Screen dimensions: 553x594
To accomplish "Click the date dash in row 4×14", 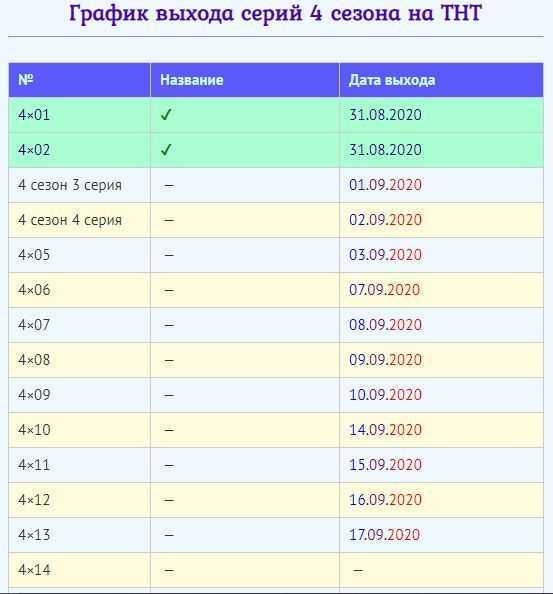I will tap(358, 570).
